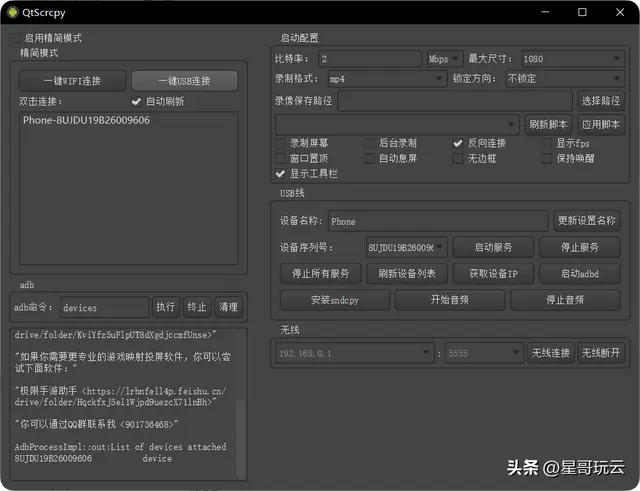Click the QtScrcpy app icon in title bar
640x491 pixels.
pyautogui.click(x=13, y=12)
